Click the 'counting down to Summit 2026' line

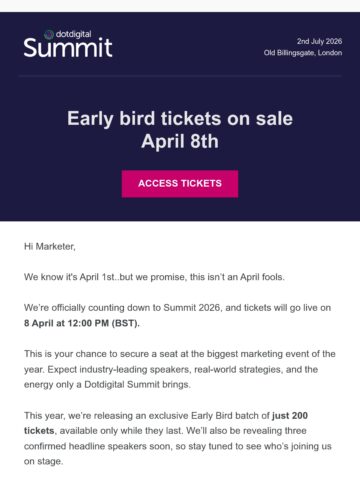pyautogui.click(x=177, y=308)
